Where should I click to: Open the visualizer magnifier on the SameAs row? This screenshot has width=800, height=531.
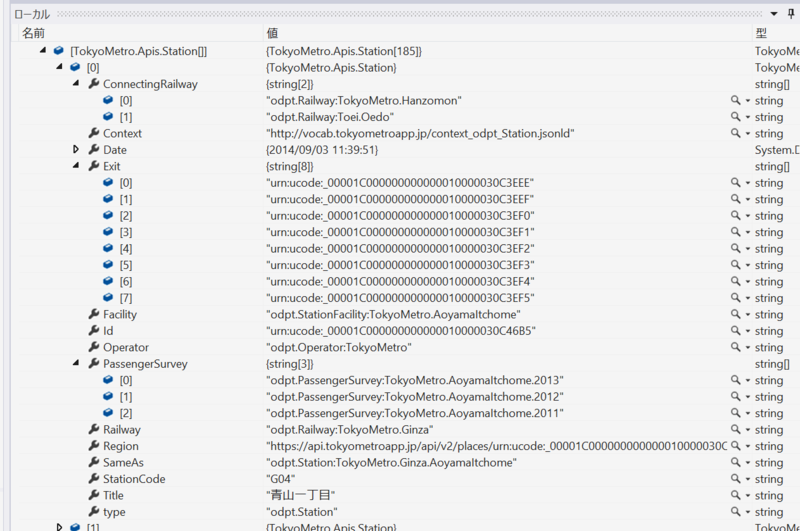pyautogui.click(x=735, y=462)
